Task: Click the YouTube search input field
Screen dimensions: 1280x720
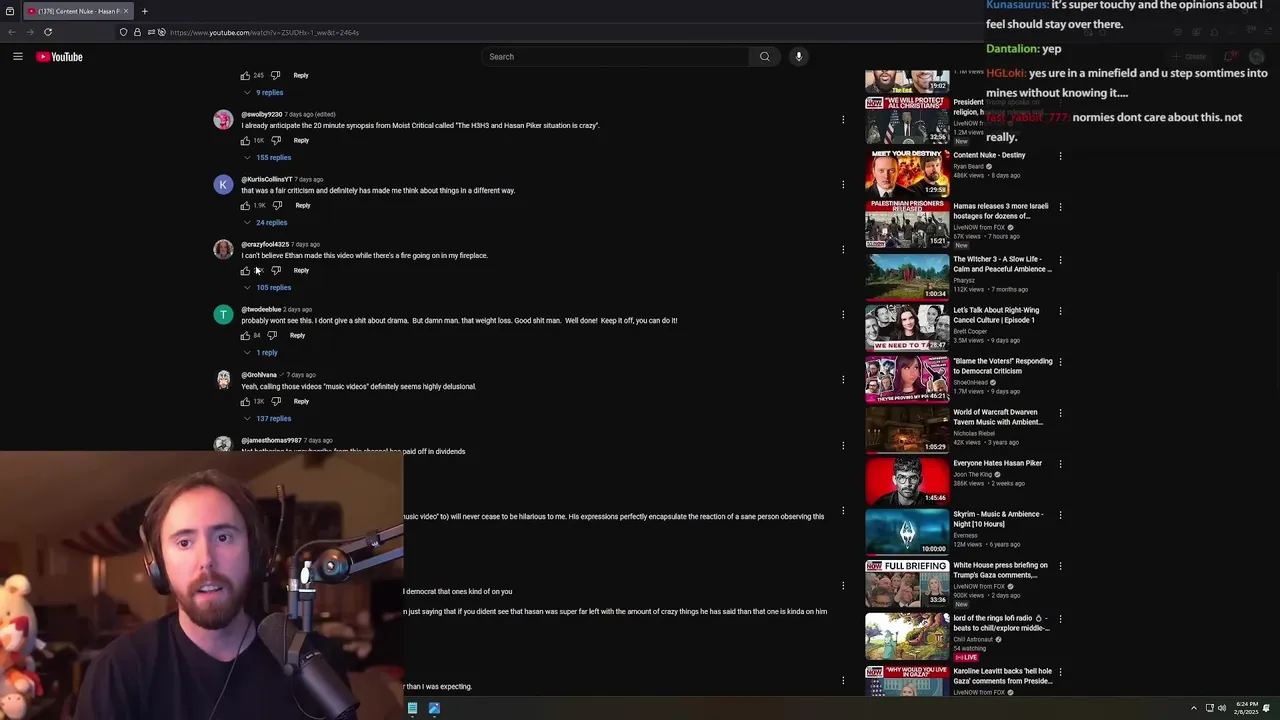Action: (x=615, y=57)
